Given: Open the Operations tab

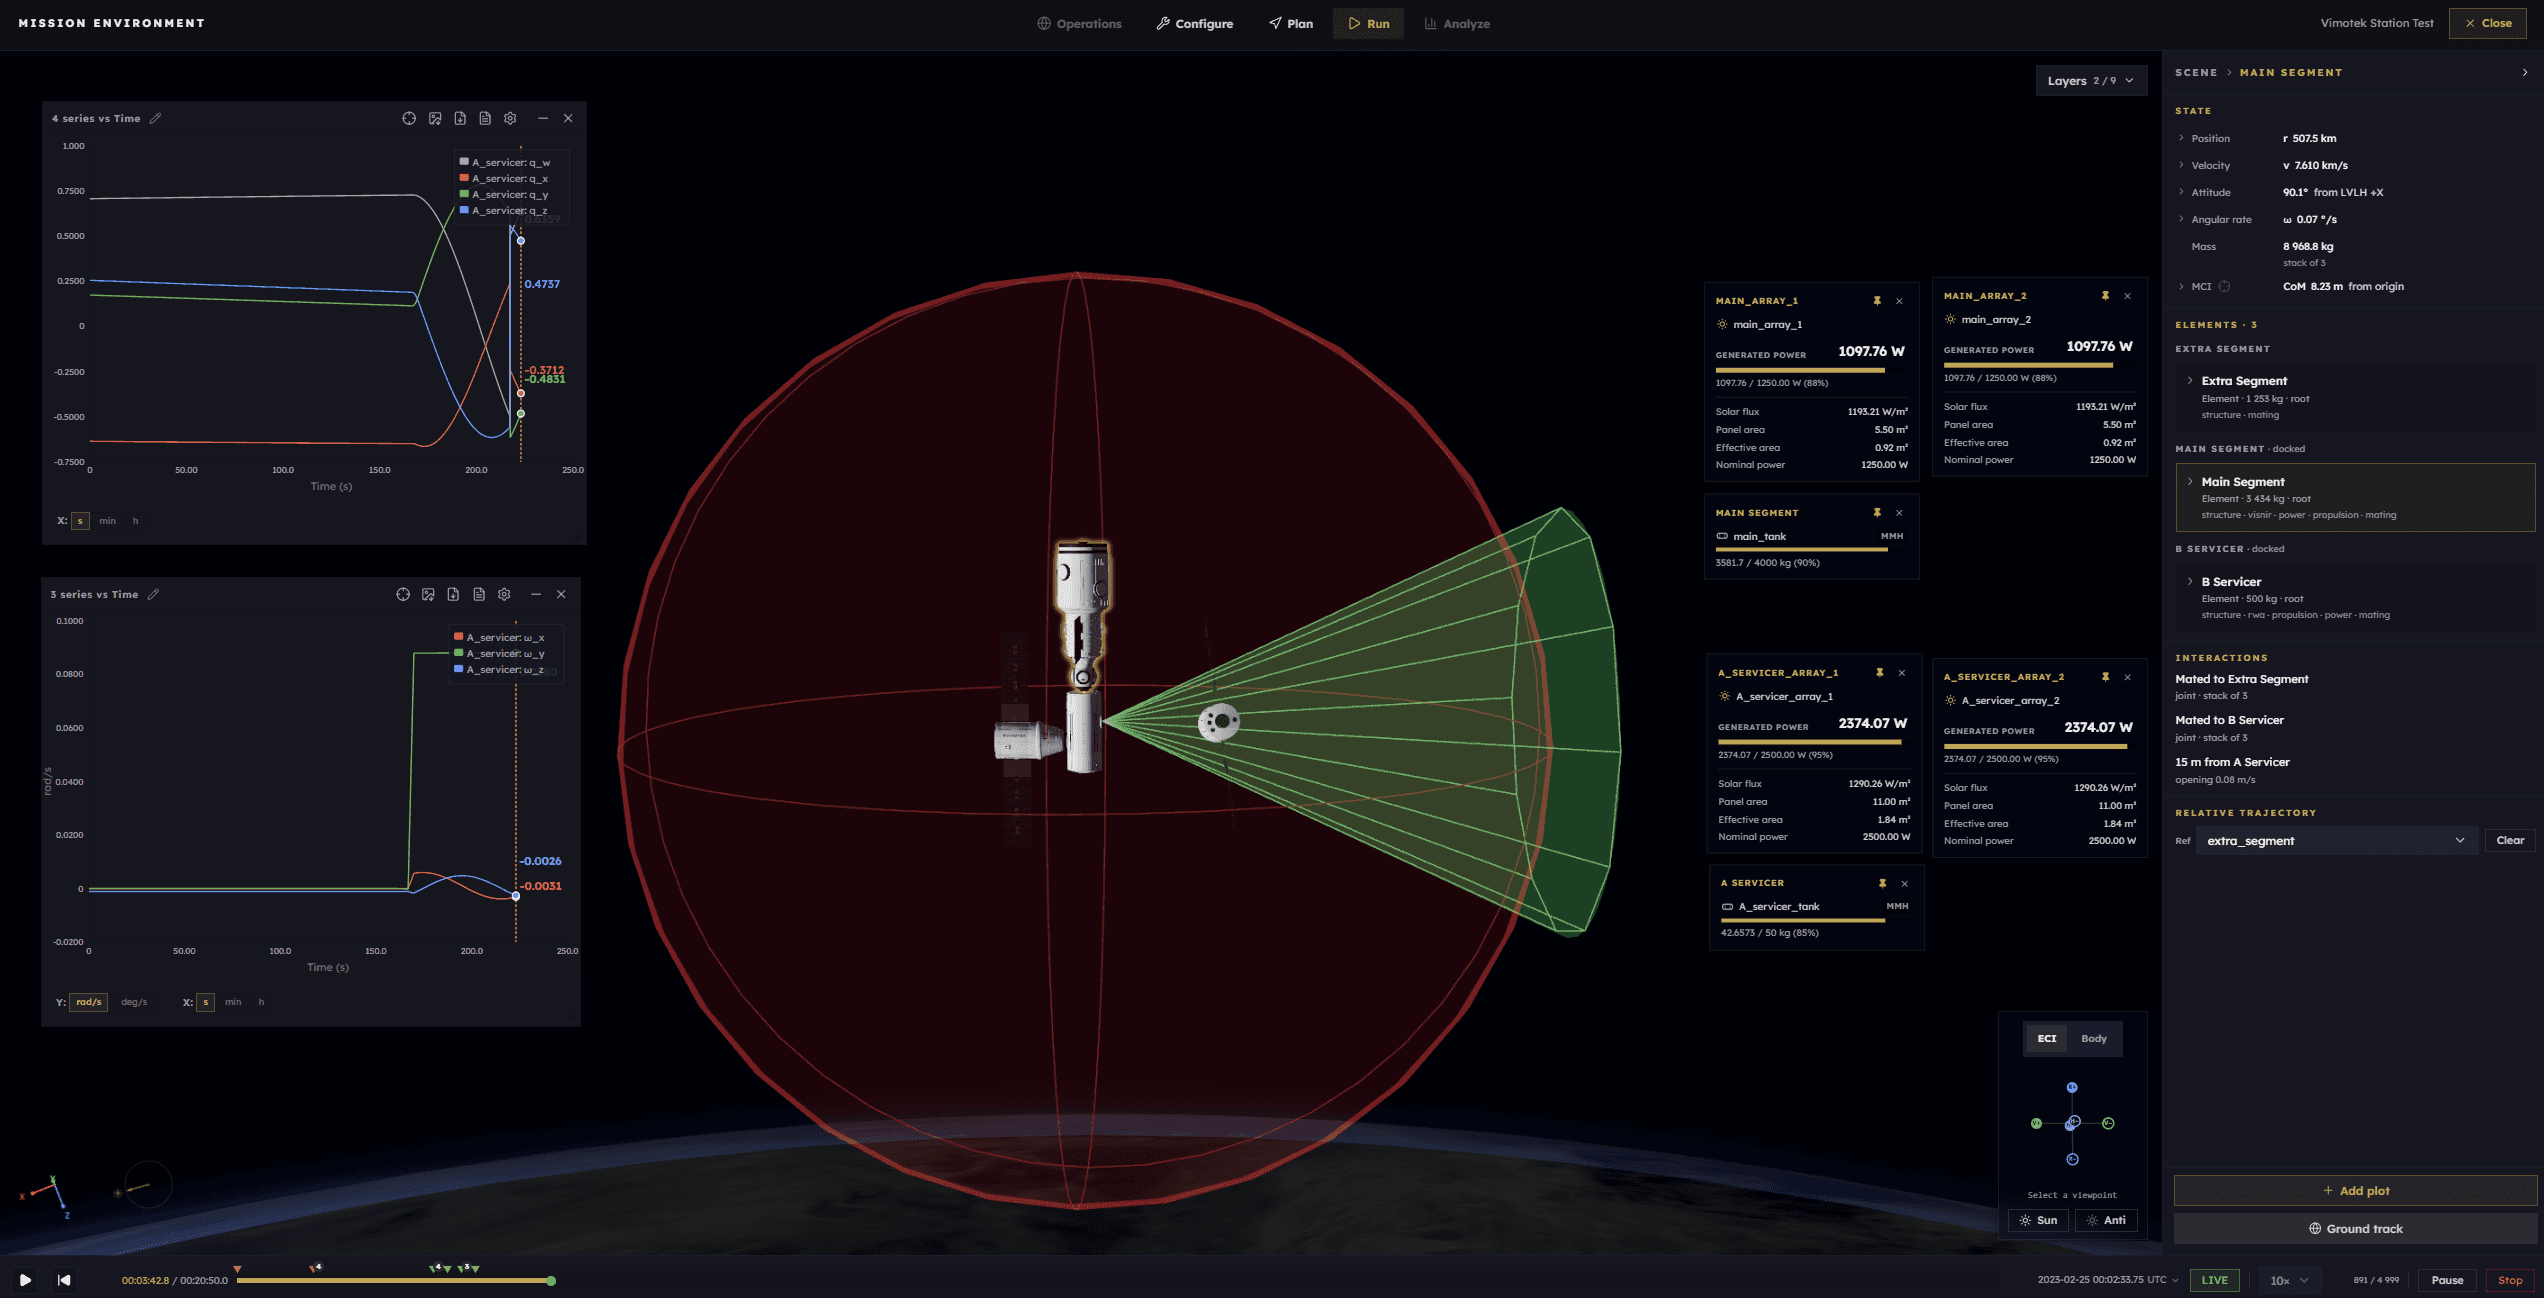Looking at the screenshot, I should click(x=1079, y=24).
